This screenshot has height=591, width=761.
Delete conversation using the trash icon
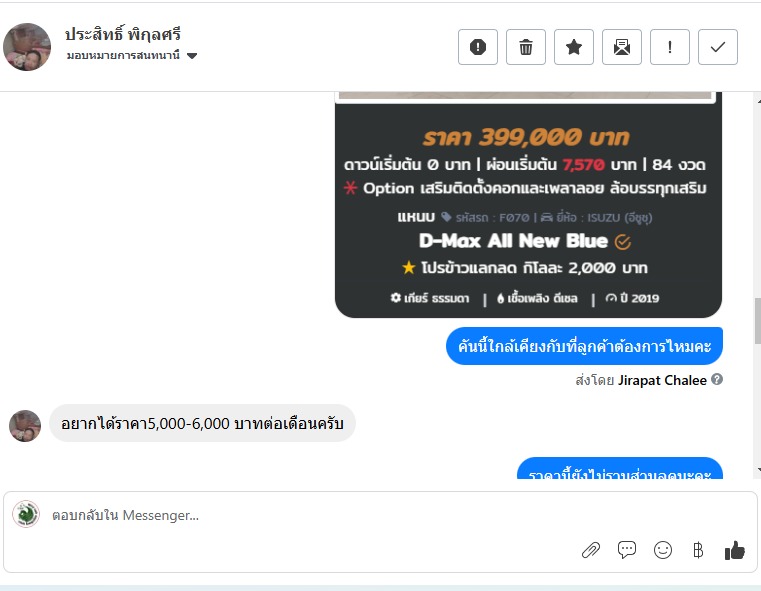tap(526, 47)
